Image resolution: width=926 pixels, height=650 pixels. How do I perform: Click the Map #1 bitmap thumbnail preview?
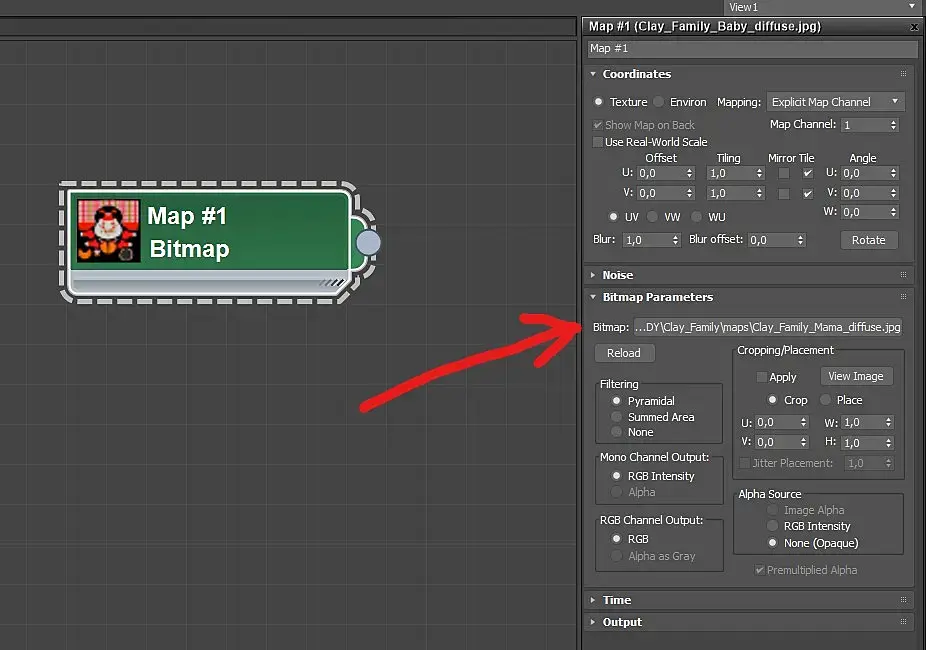pyautogui.click(x=109, y=230)
